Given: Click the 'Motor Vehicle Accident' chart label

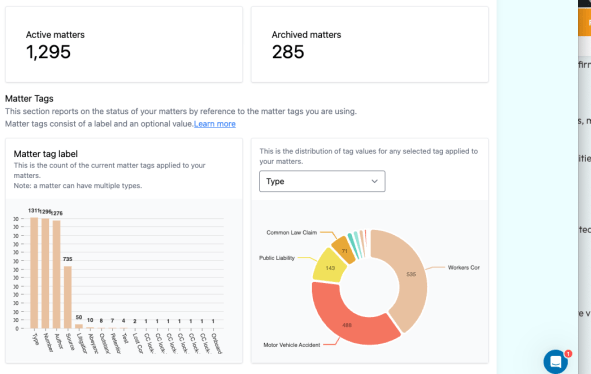Looking at the screenshot, I should [x=292, y=345].
